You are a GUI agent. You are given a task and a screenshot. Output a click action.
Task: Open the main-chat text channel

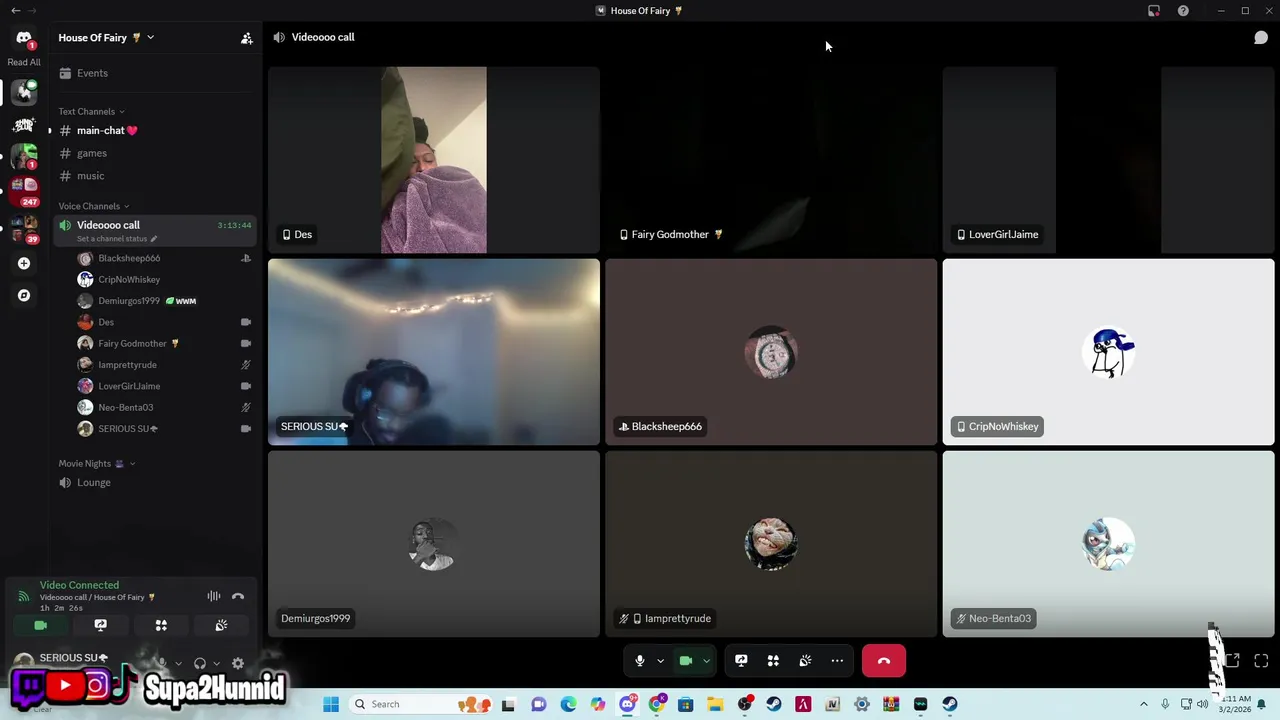(155, 131)
